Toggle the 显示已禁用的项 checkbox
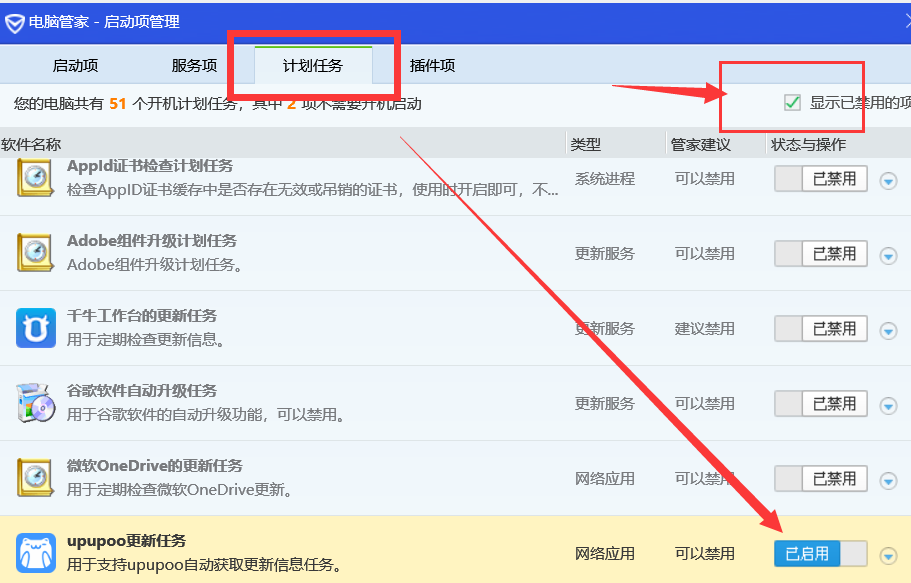911x583 pixels. 793,103
